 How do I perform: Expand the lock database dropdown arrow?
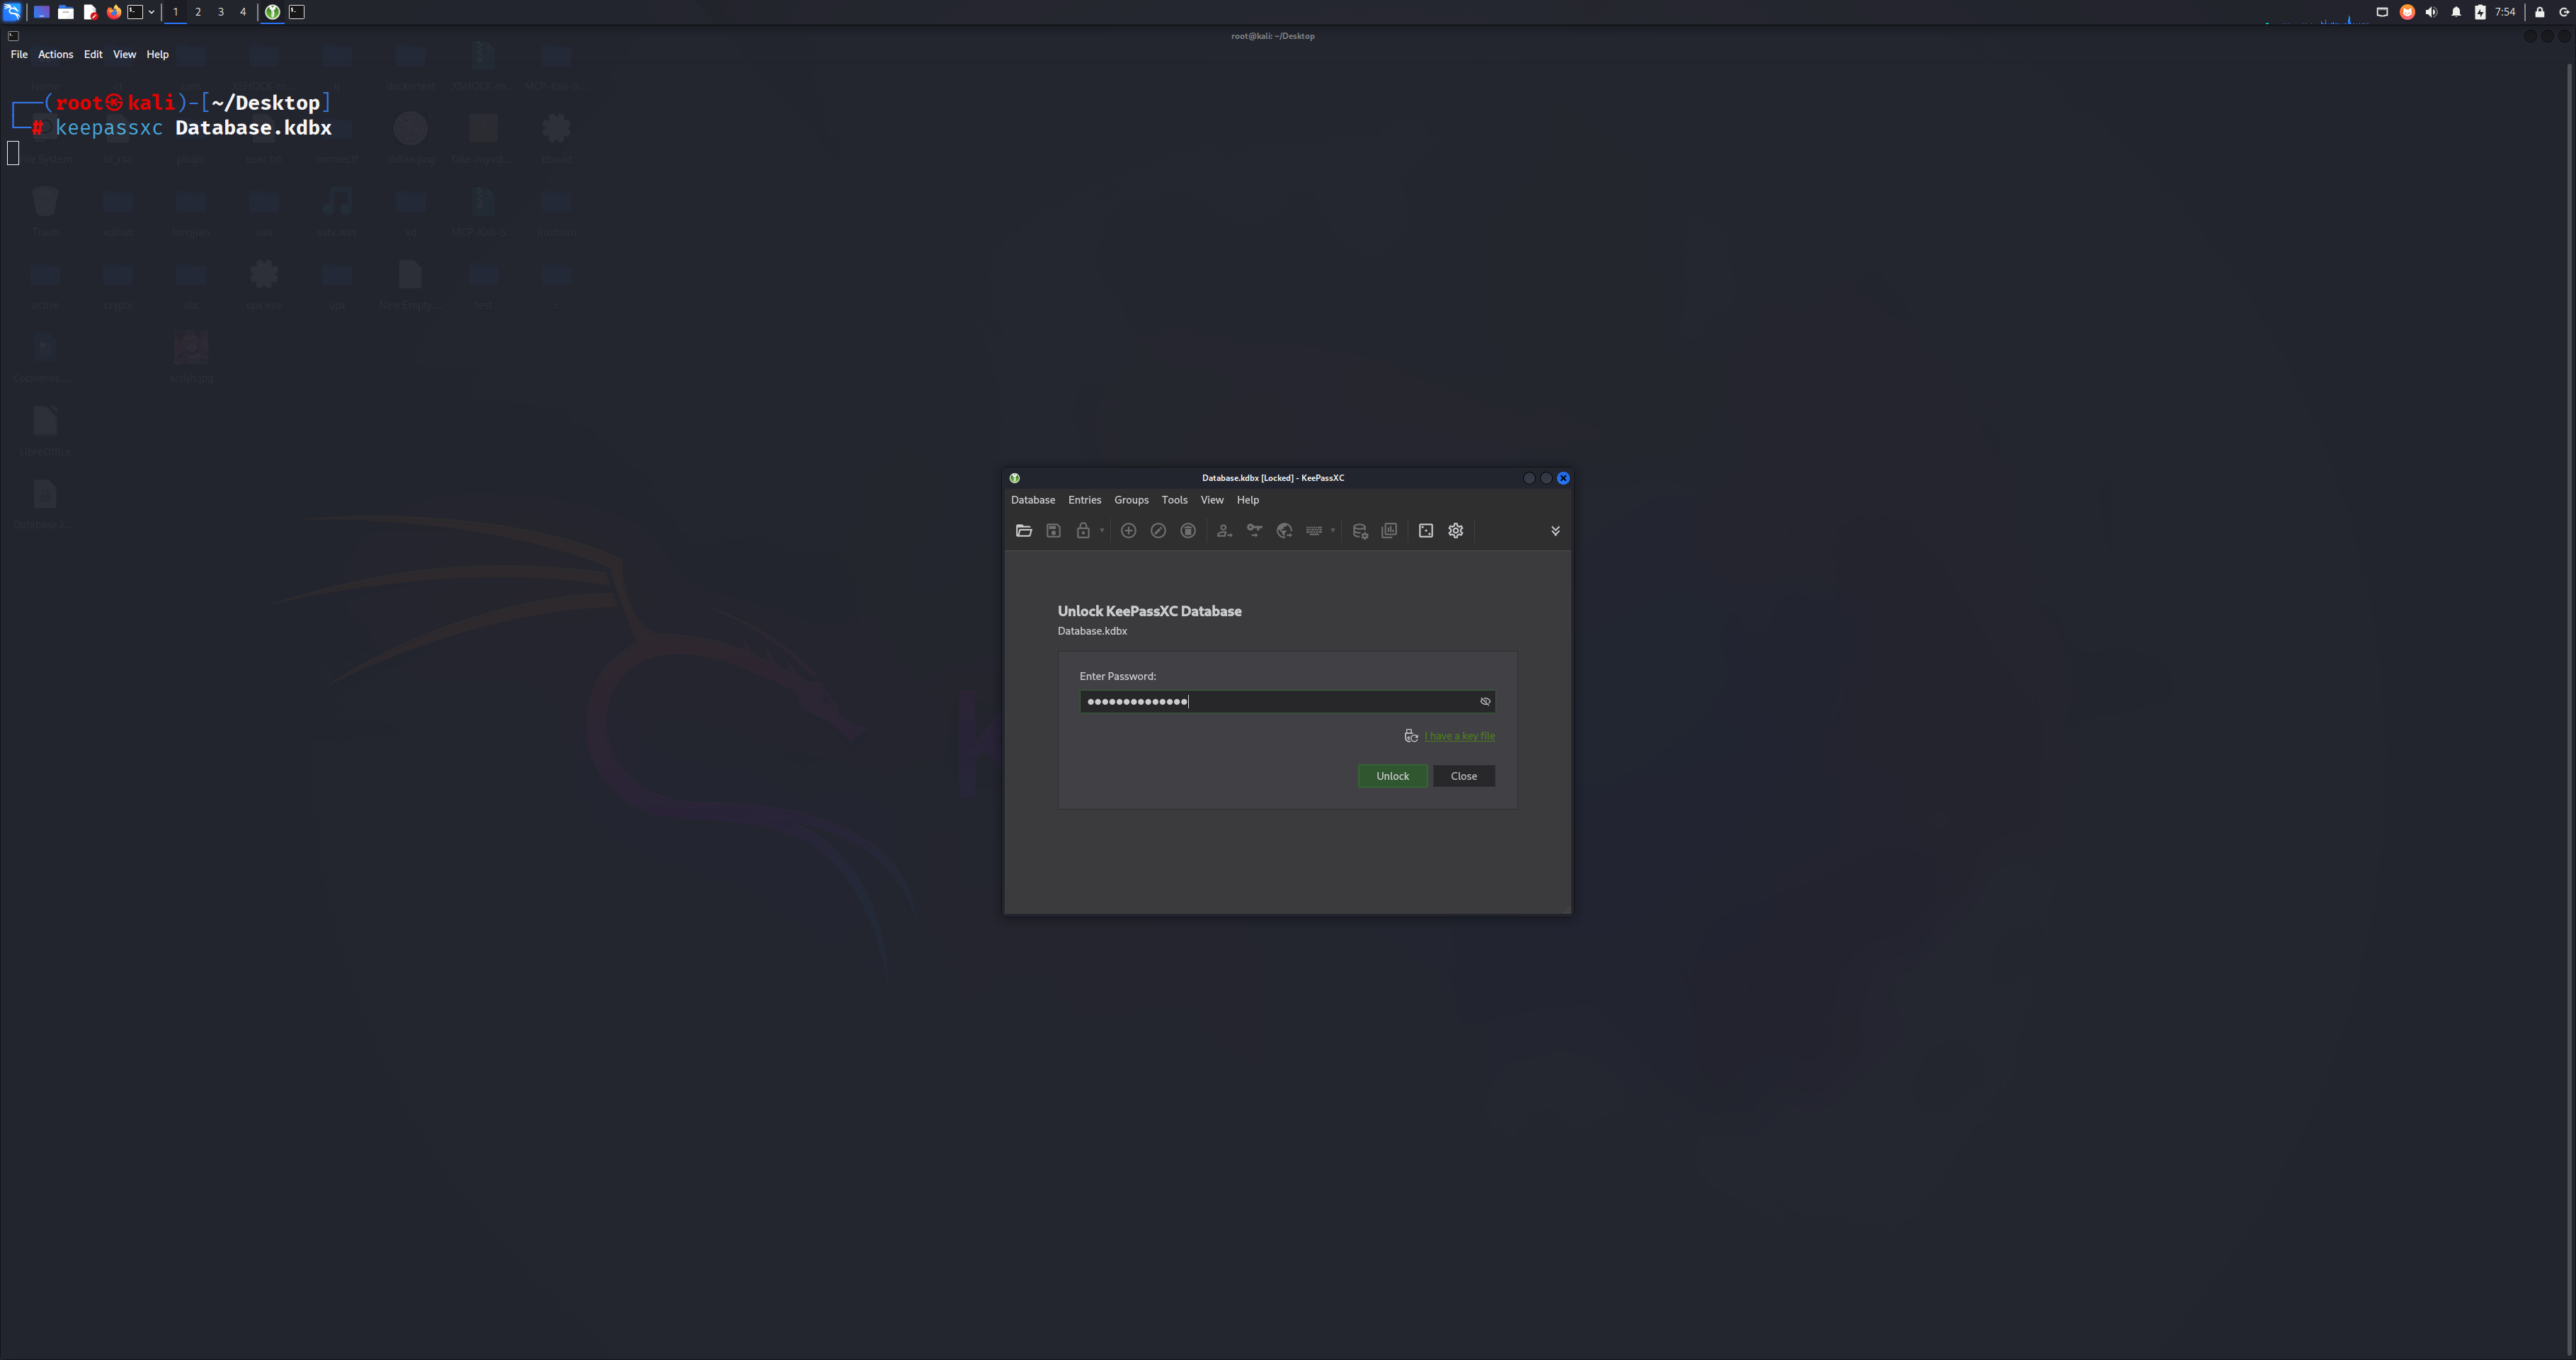[1102, 531]
